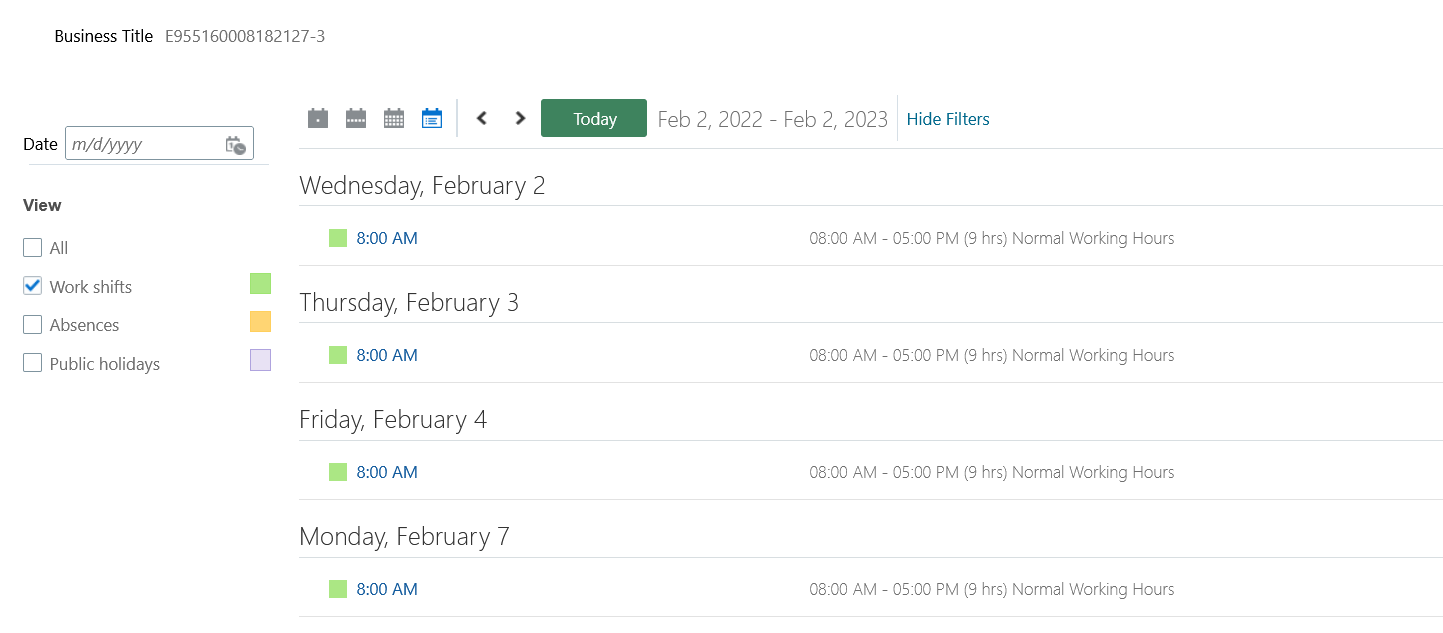This screenshot has width=1443, height=633.
Task: Enable the Absences checkbox
Action: click(x=33, y=325)
